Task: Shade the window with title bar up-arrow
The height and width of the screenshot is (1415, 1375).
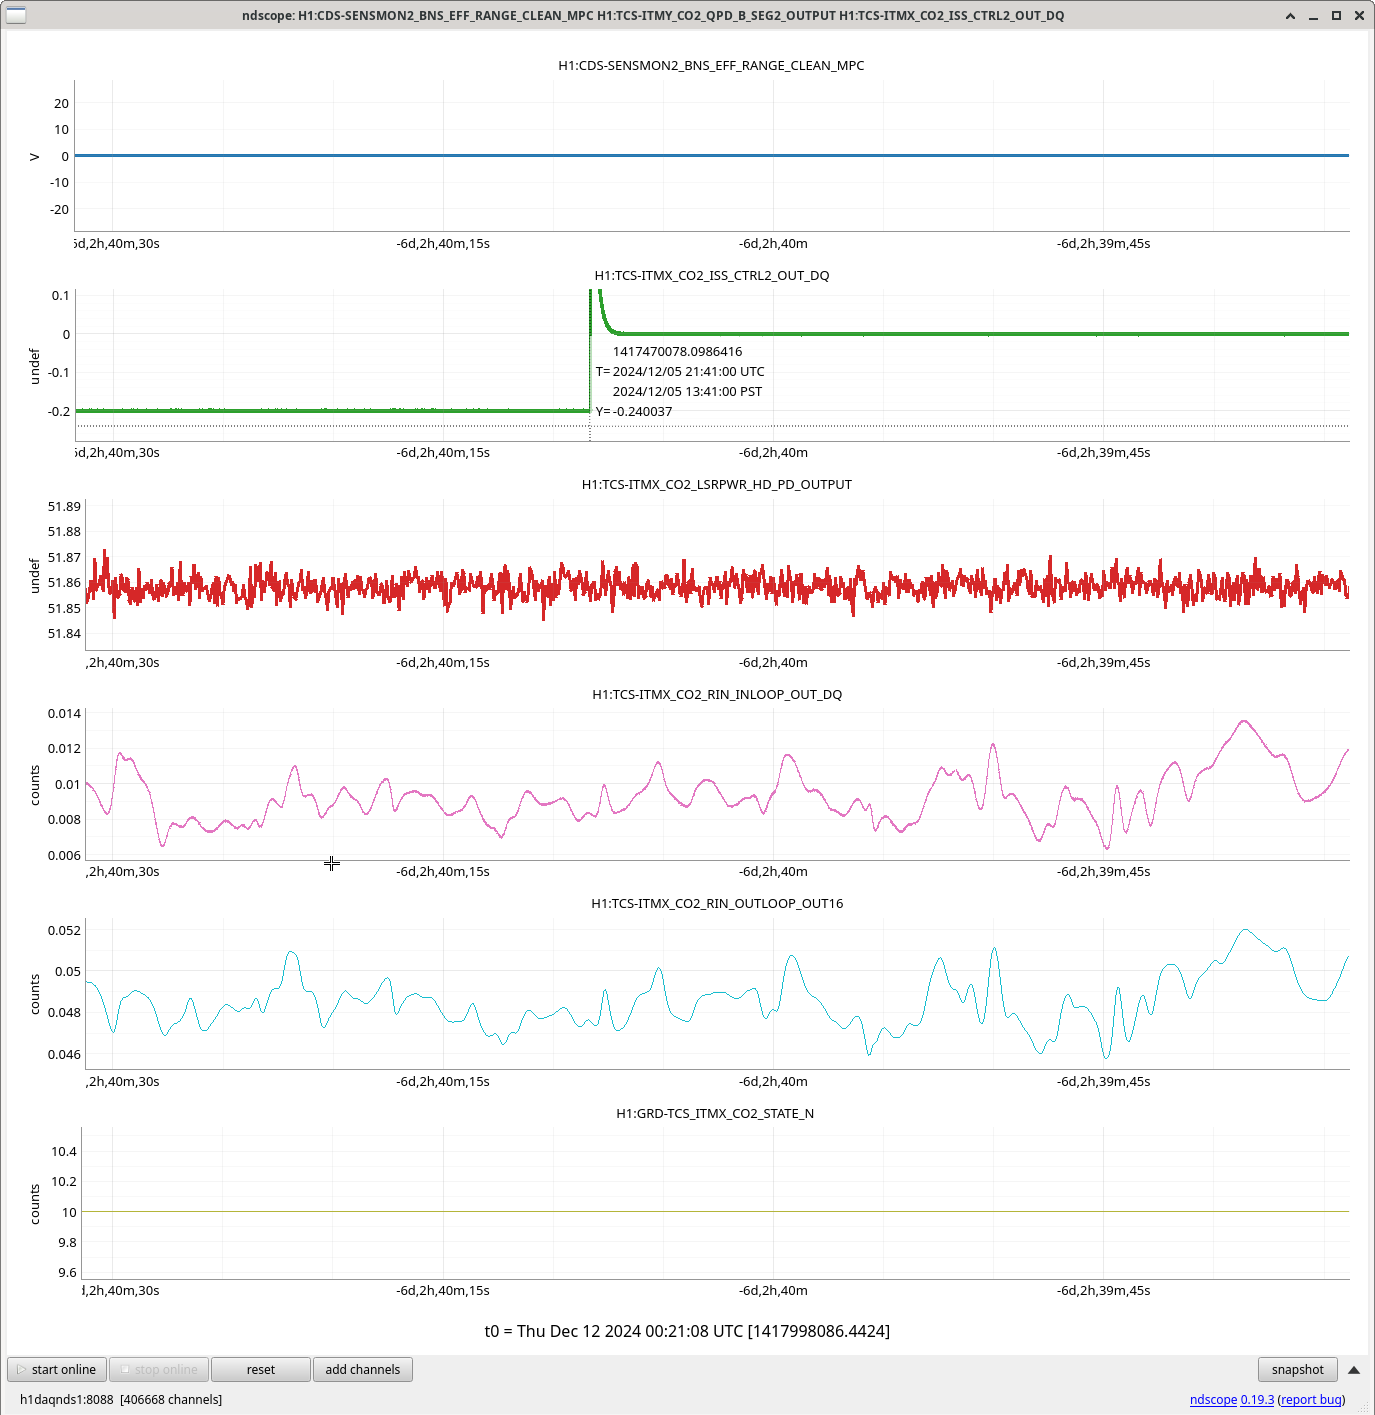Action: coord(1290,16)
